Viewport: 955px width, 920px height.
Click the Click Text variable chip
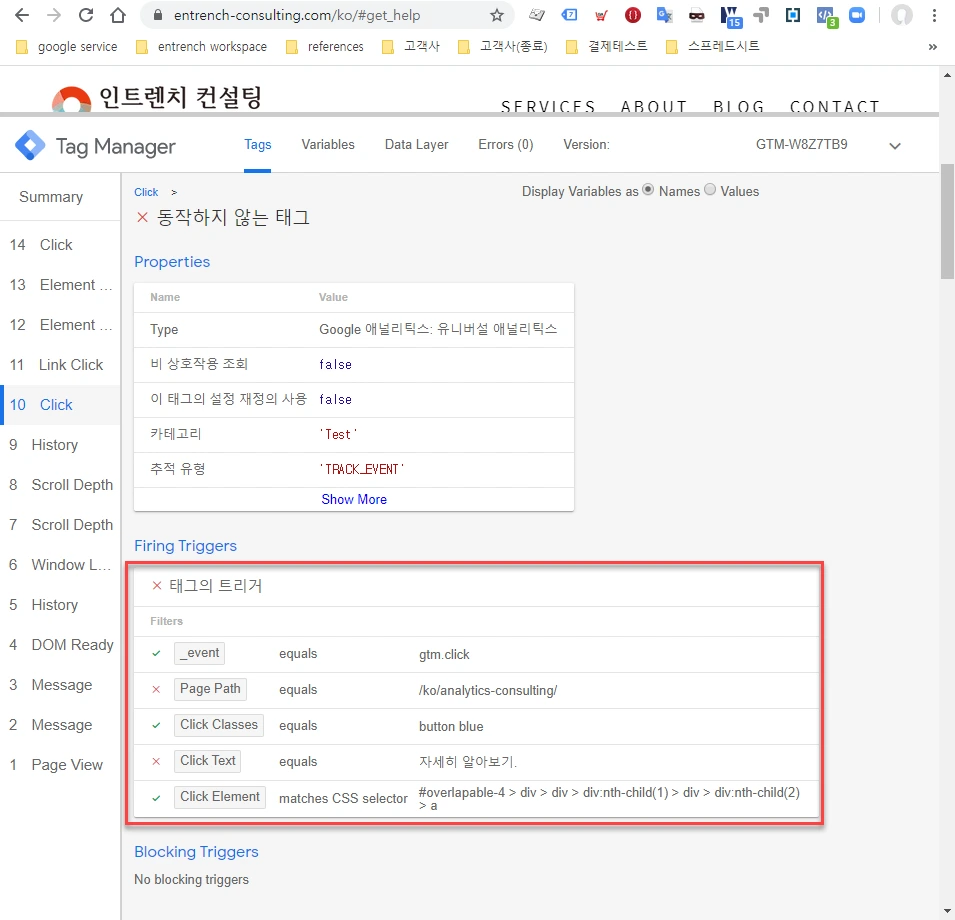coord(208,761)
